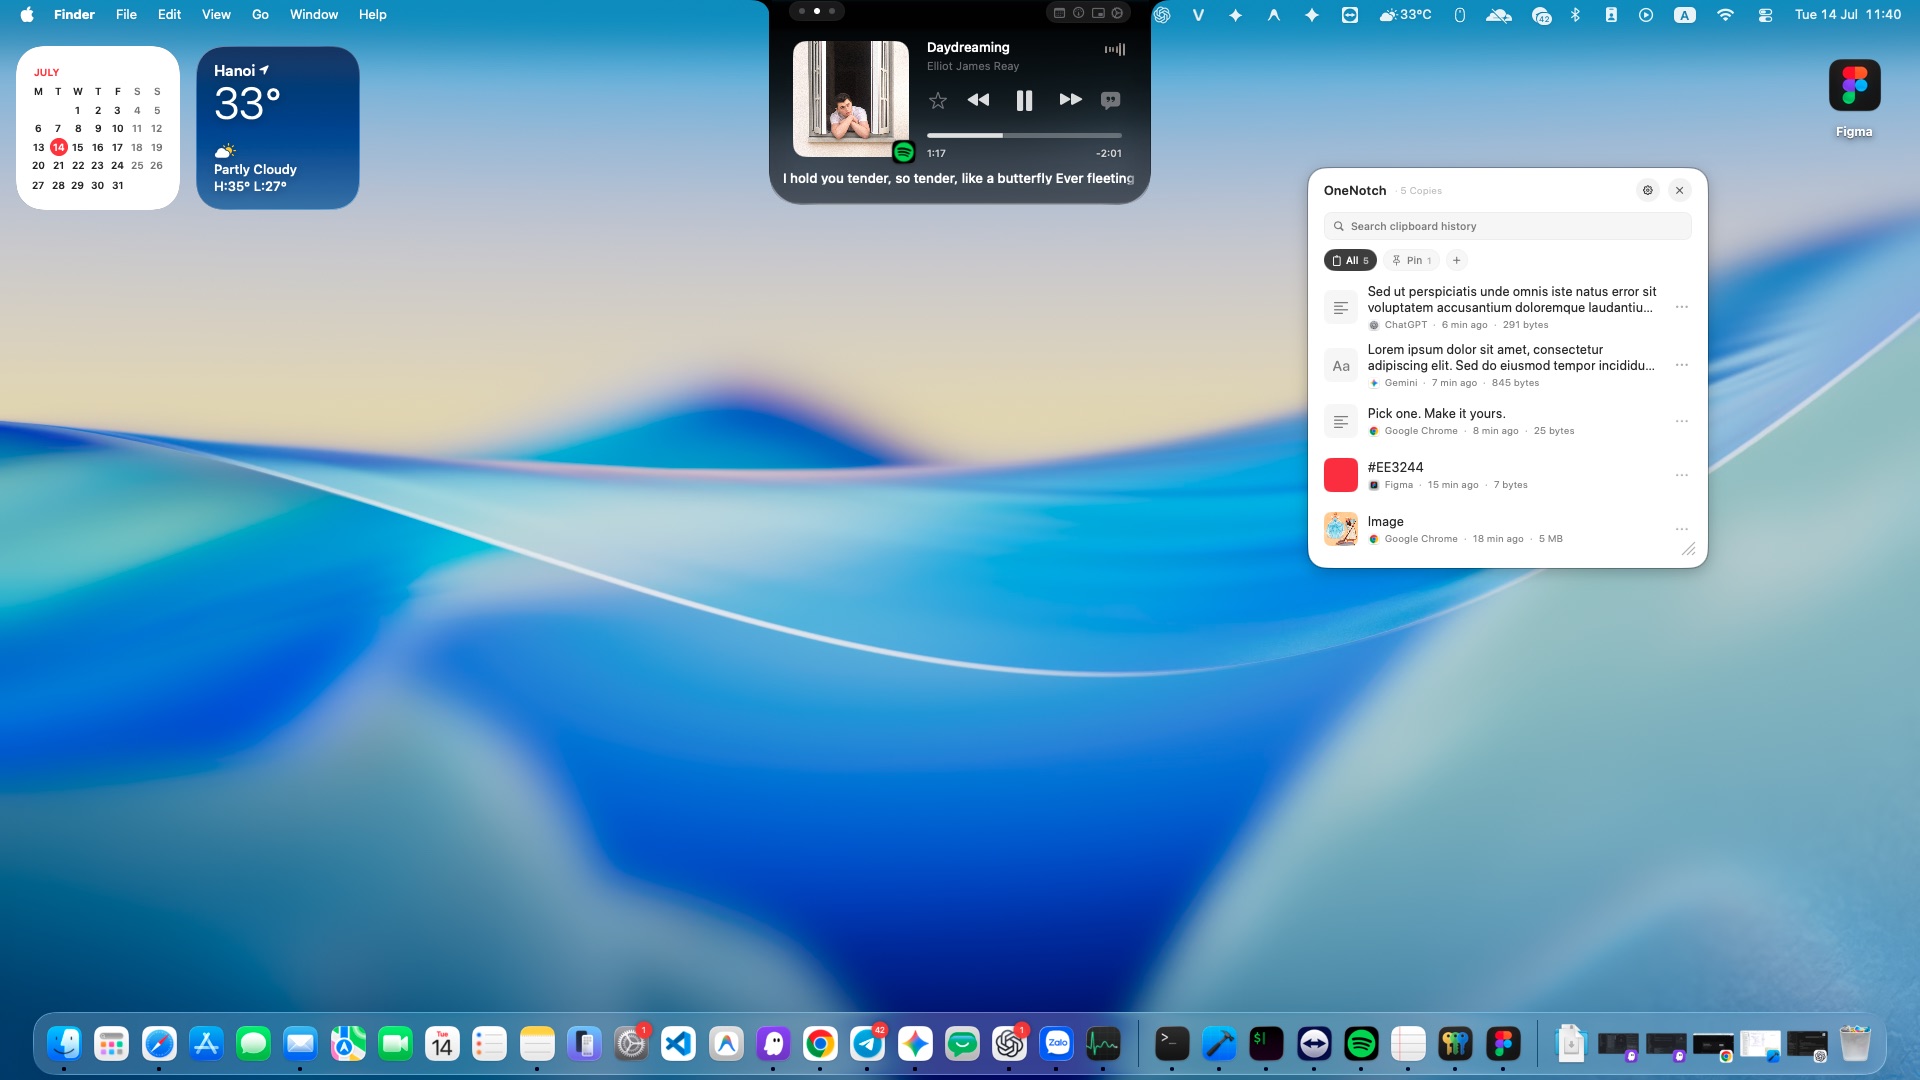Screen dimensions: 1920x1080
Task: Select the All clipboard tab
Action: (x=1350, y=260)
